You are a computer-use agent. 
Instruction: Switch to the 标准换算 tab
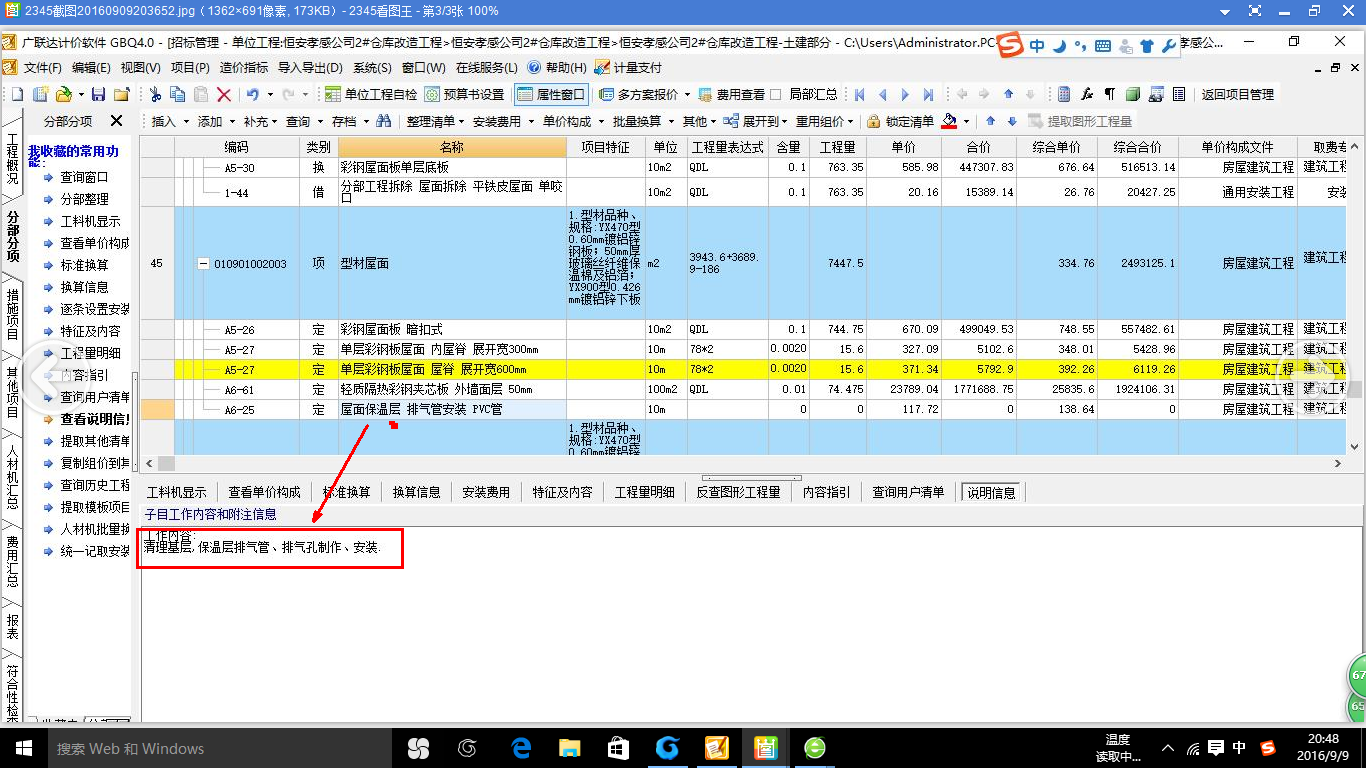[346, 492]
